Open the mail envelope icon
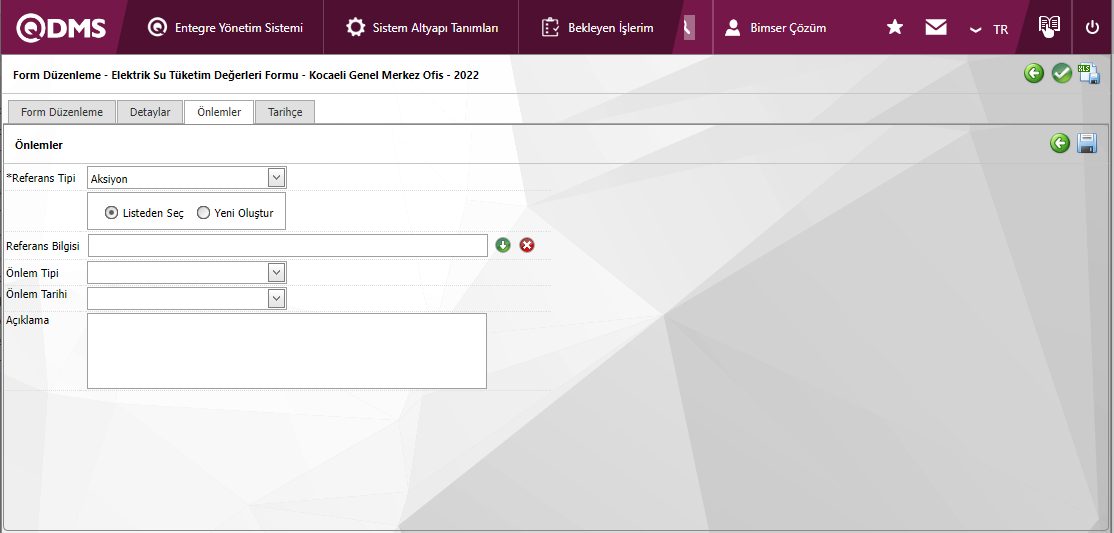 tap(936, 28)
